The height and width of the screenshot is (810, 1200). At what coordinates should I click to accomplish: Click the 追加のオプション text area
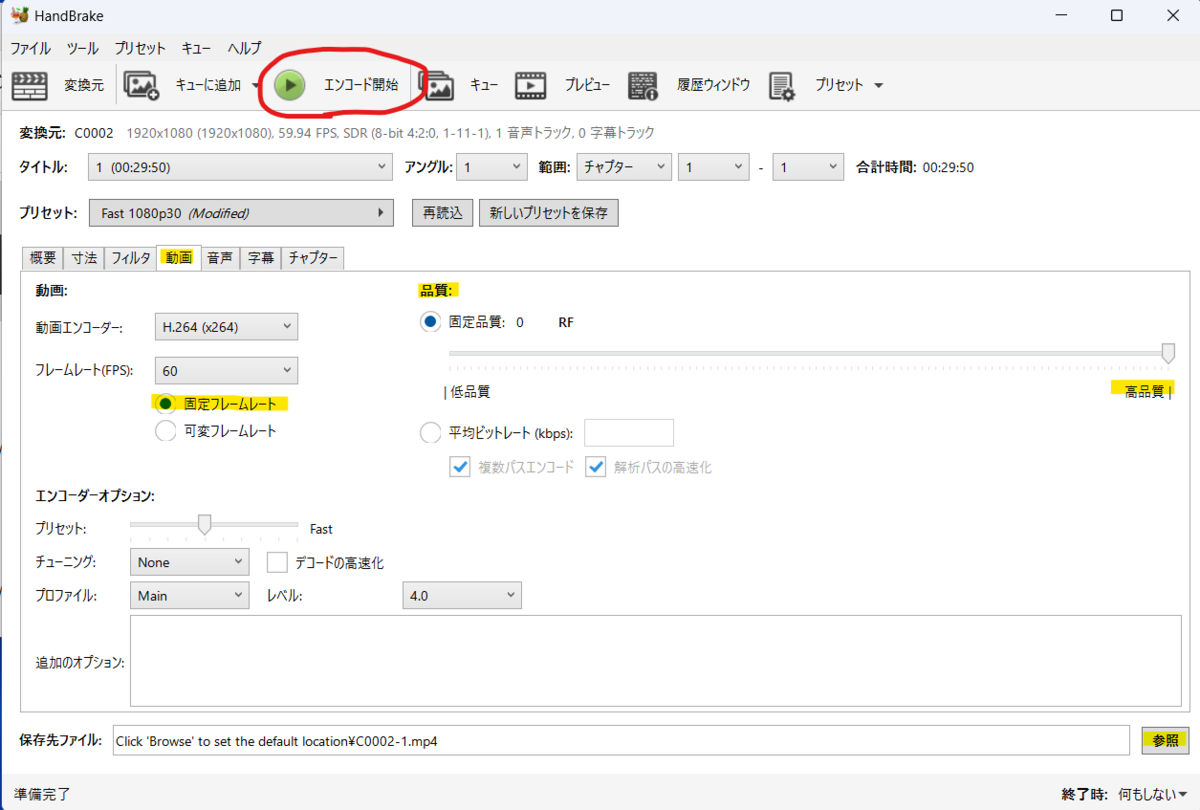pos(655,661)
